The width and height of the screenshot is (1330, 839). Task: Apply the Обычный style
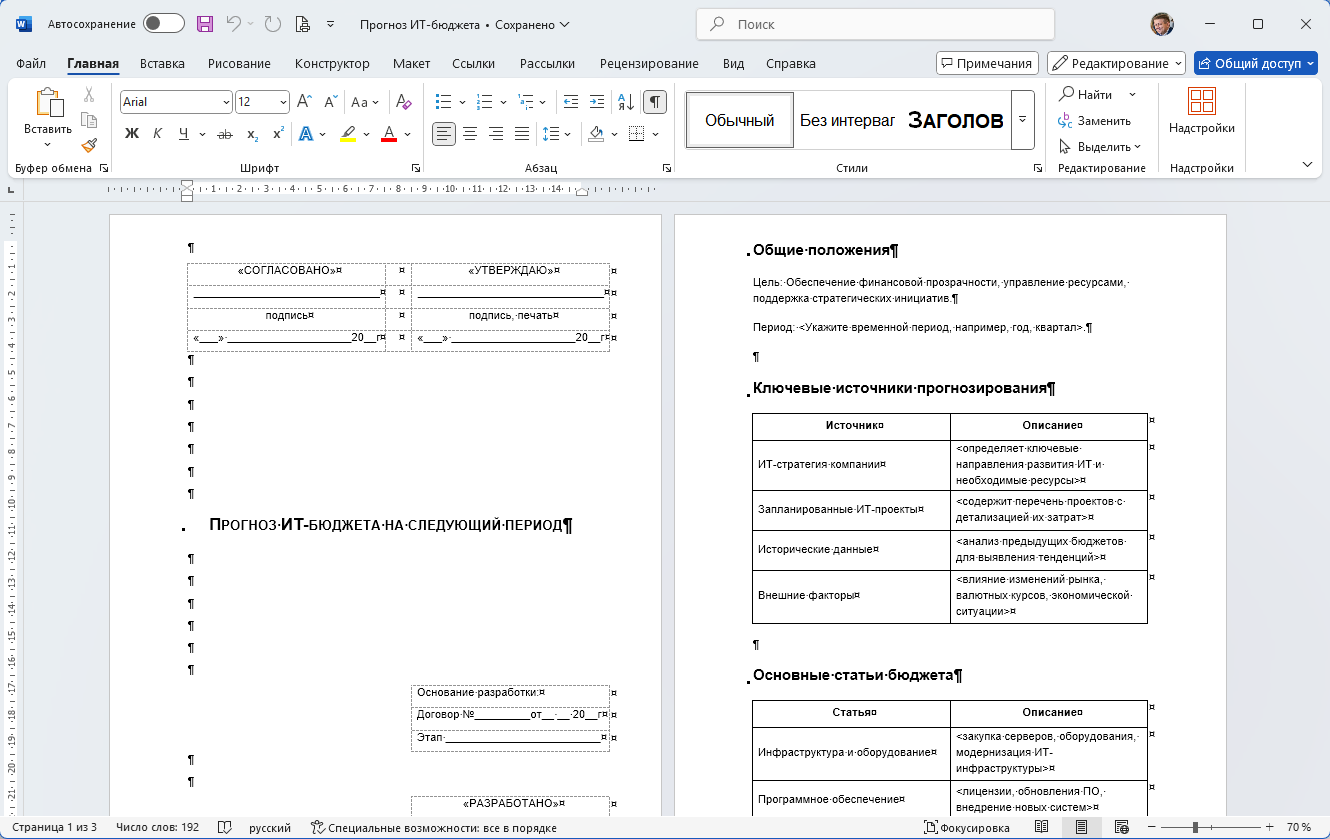(x=740, y=120)
